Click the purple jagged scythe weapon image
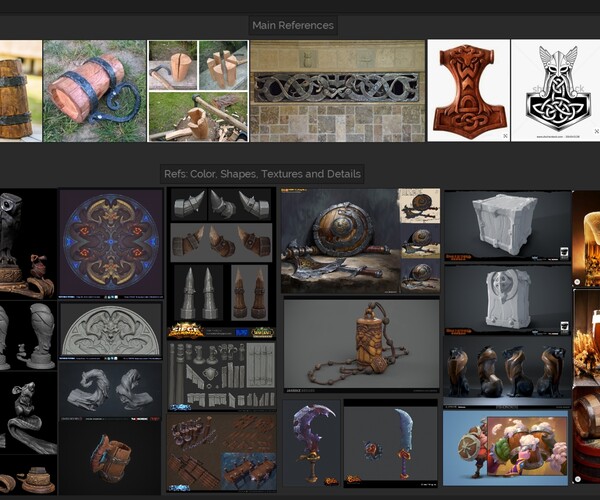 (x=311, y=443)
